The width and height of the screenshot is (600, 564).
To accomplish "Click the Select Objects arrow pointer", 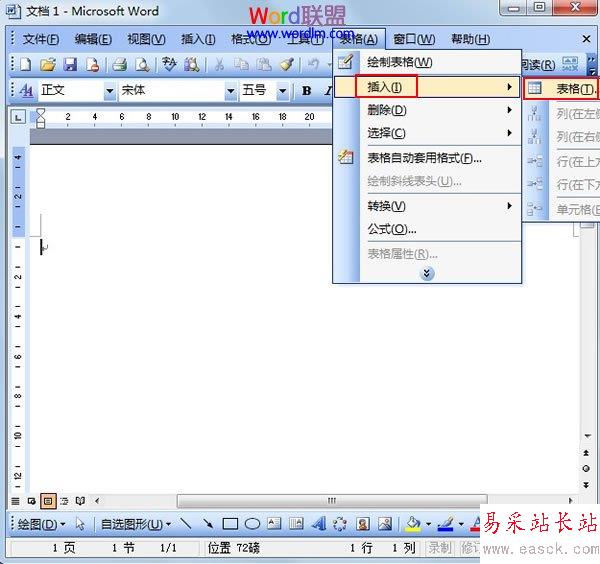I will click(x=80, y=524).
